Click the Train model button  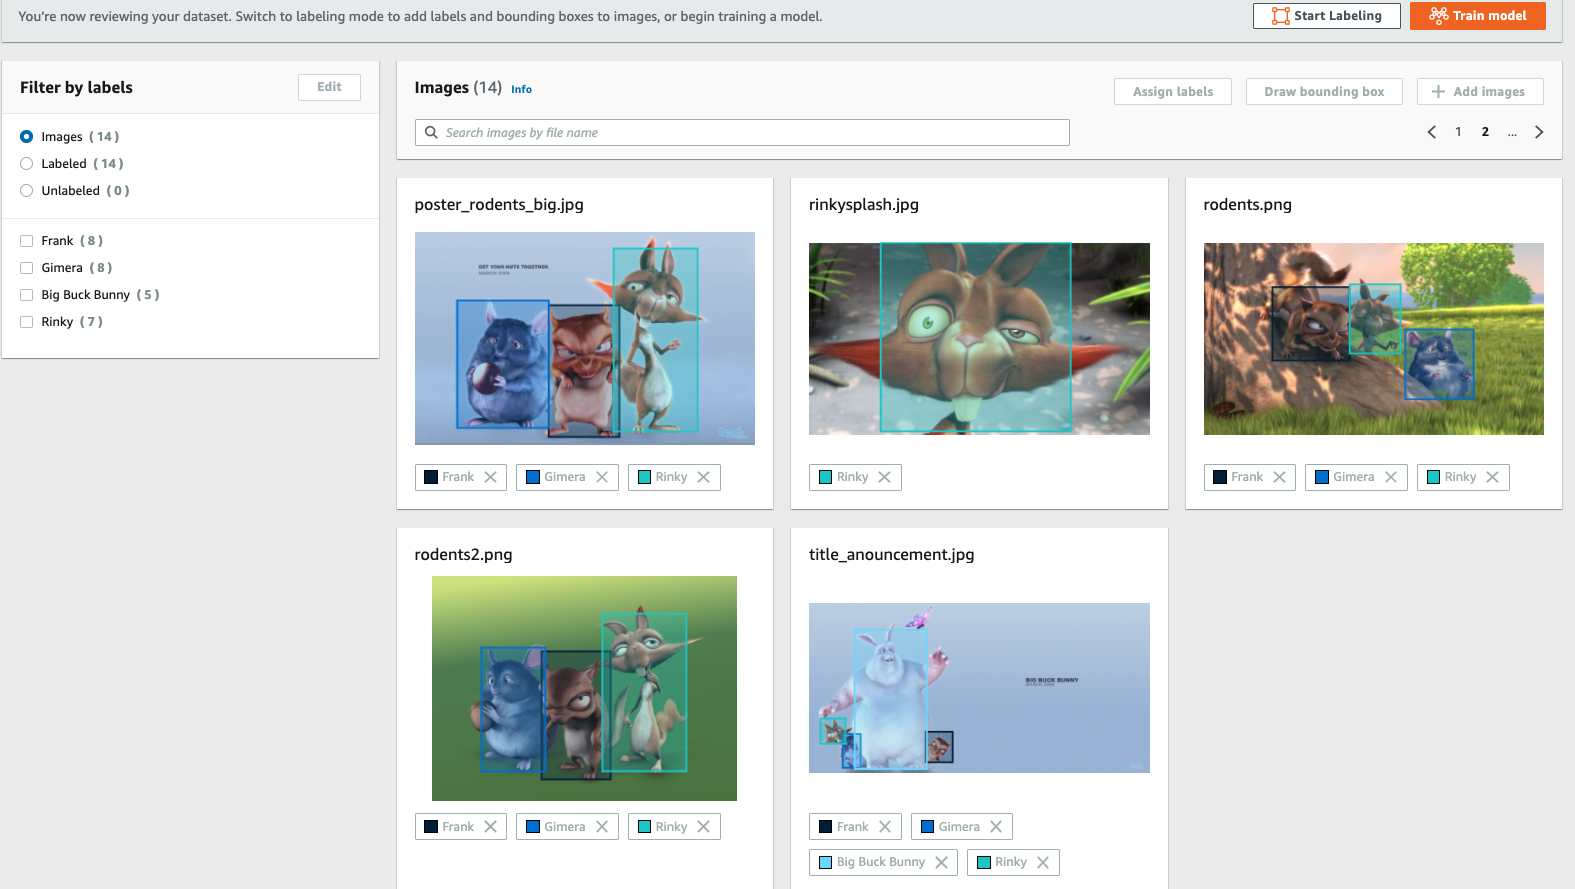click(1477, 16)
